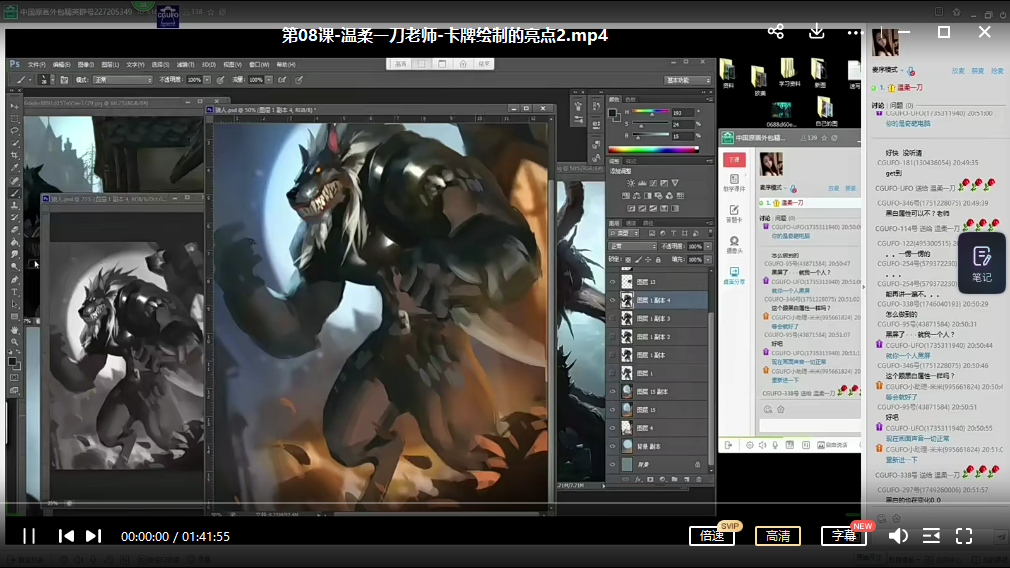Click the H hue slider in Color panel
1010x568 pixels.
tap(651, 112)
